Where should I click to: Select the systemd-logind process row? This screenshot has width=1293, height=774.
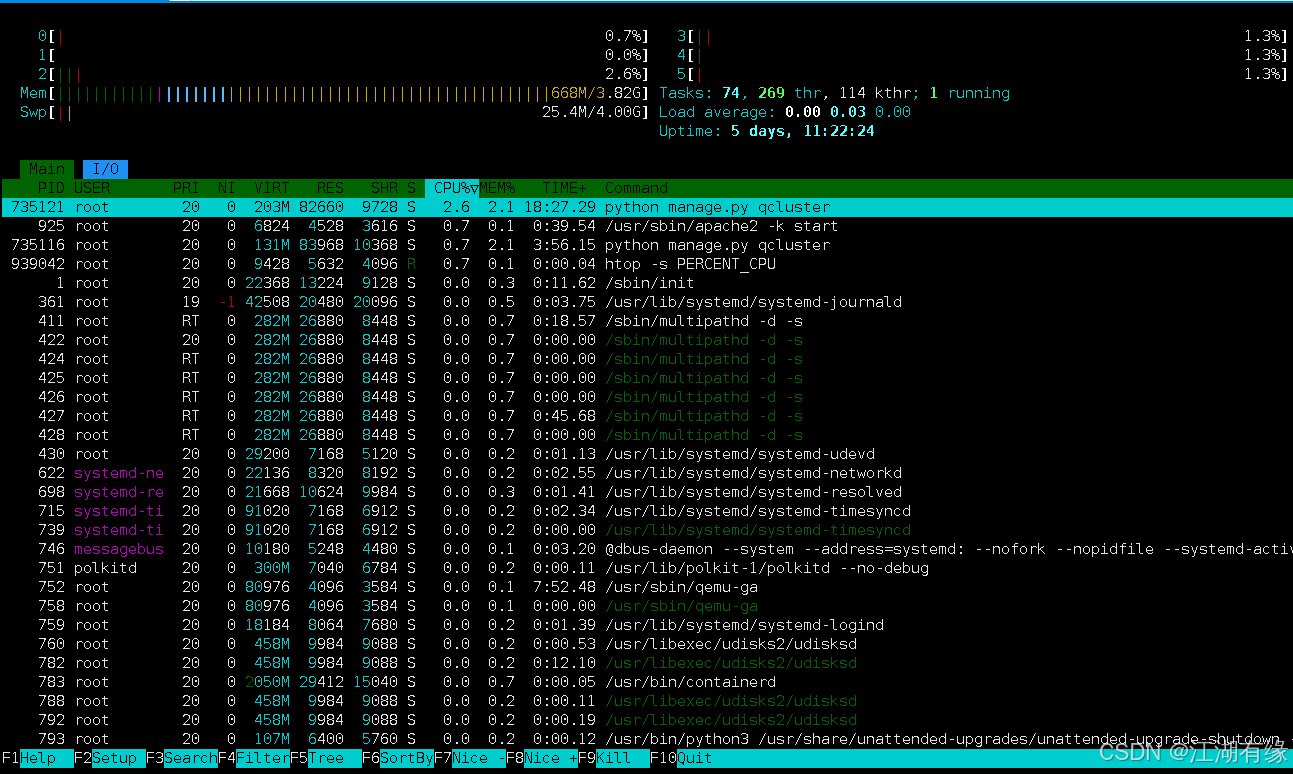coord(646,625)
